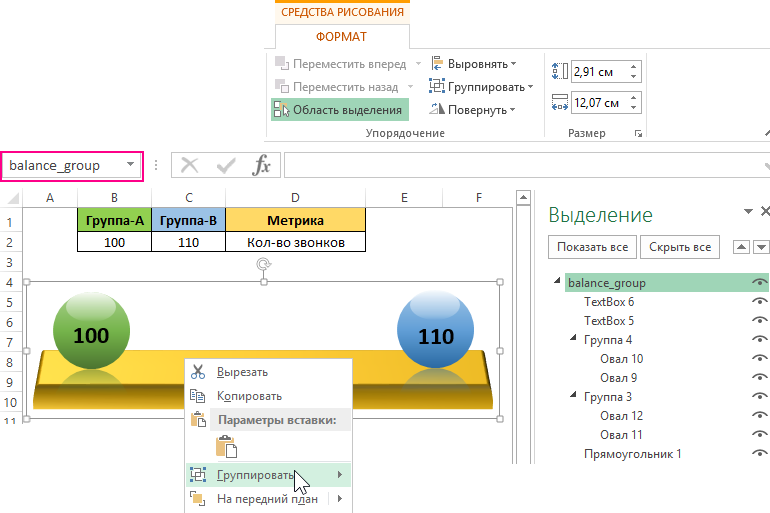Screen dimensions: 770x513
Task: Increase shape height with up spinner
Action: click(633, 67)
